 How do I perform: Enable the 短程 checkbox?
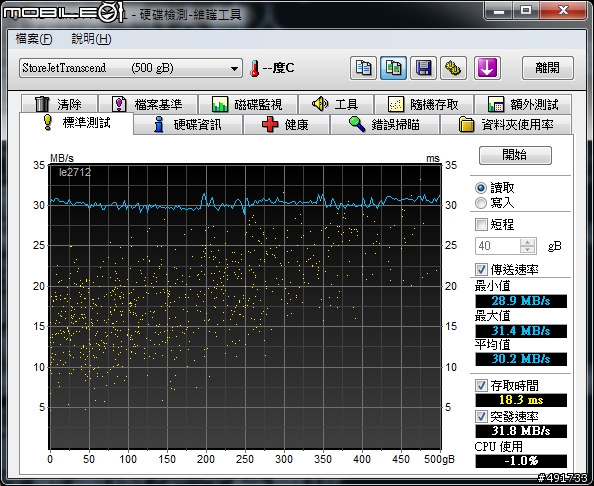[x=481, y=224]
